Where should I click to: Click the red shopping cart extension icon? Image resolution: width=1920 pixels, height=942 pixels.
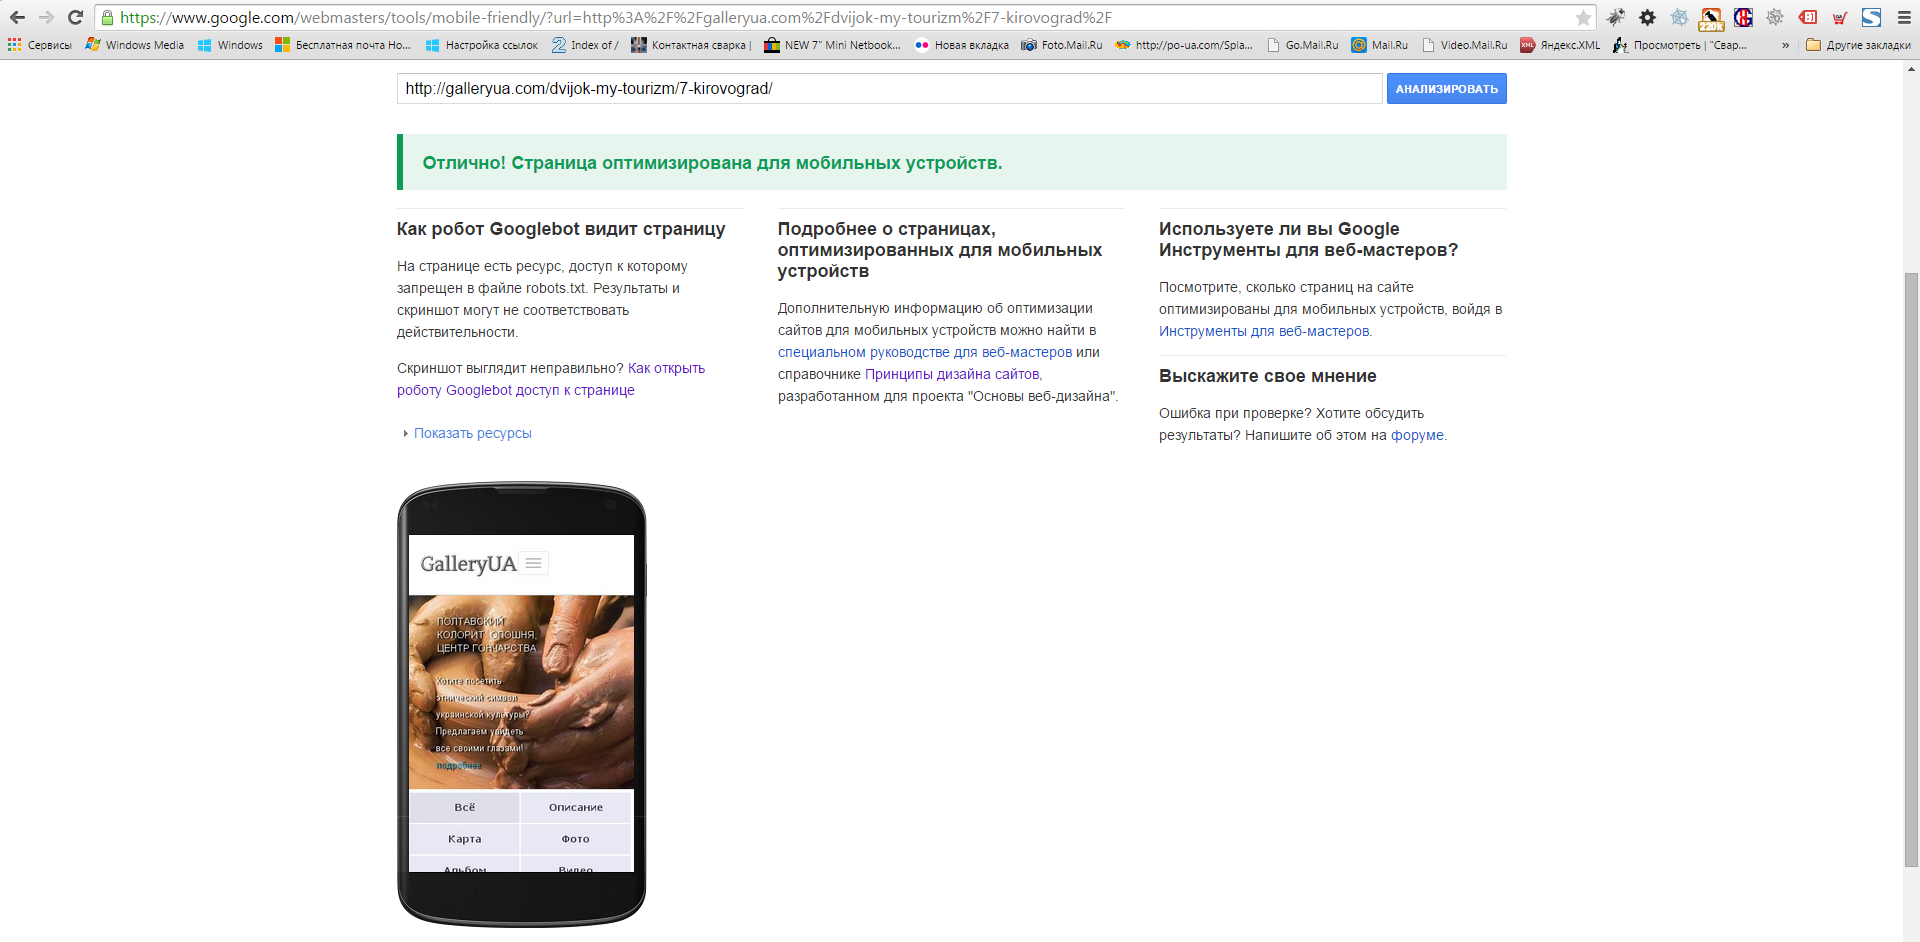[1839, 17]
